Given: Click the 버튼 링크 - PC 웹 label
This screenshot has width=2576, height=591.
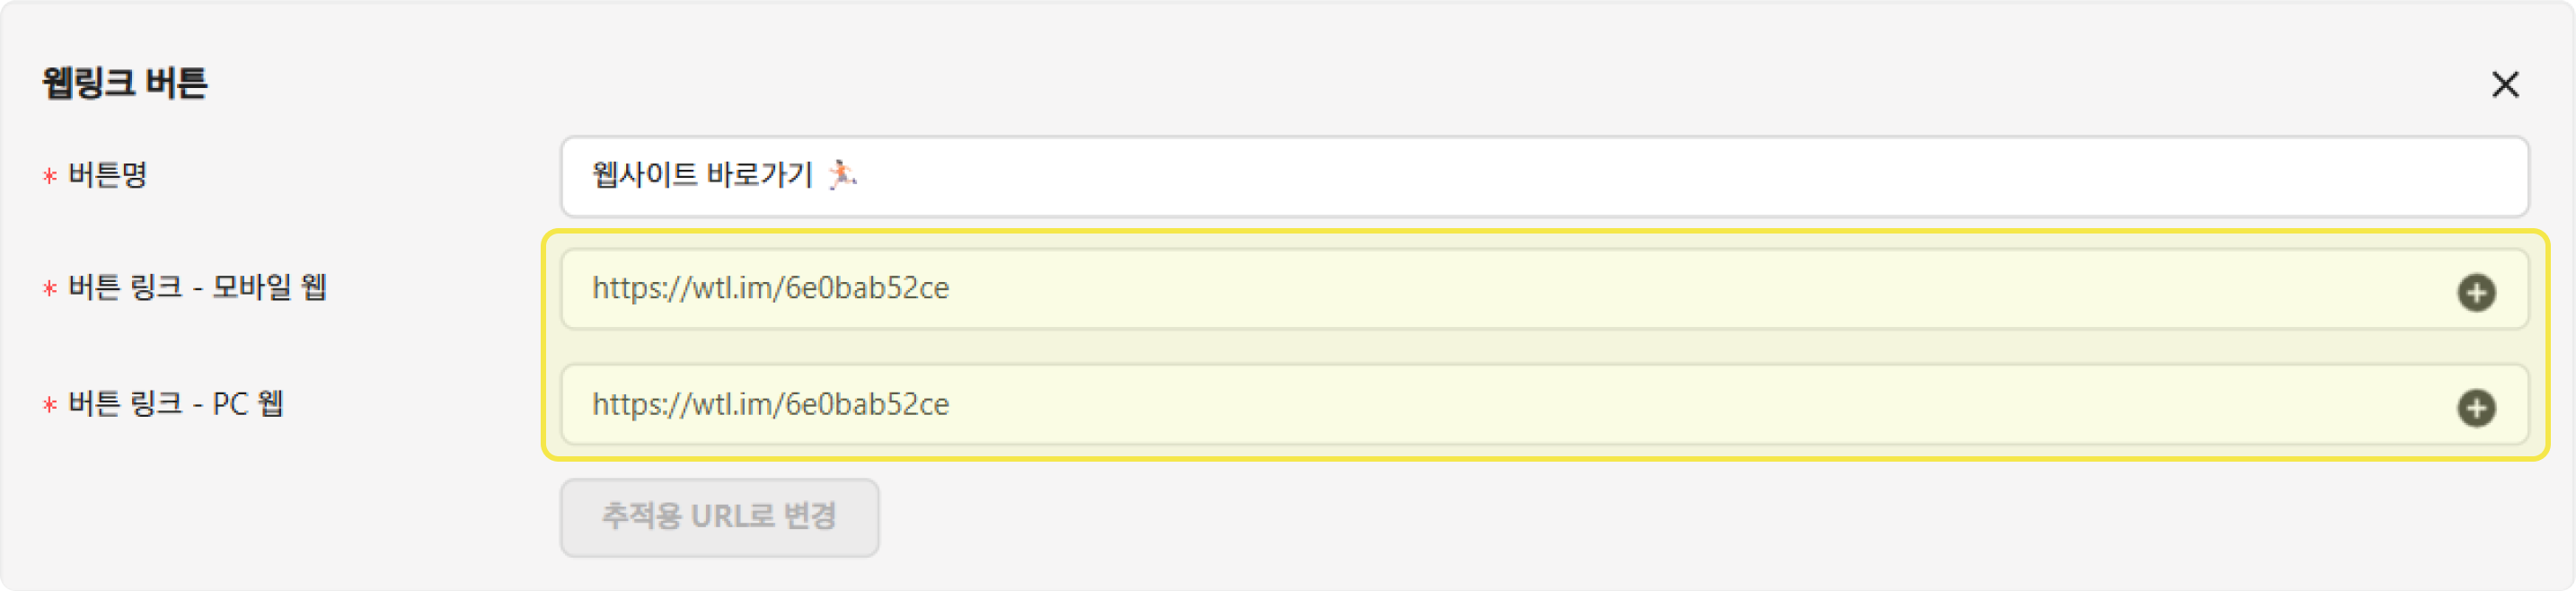Looking at the screenshot, I should [176, 404].
